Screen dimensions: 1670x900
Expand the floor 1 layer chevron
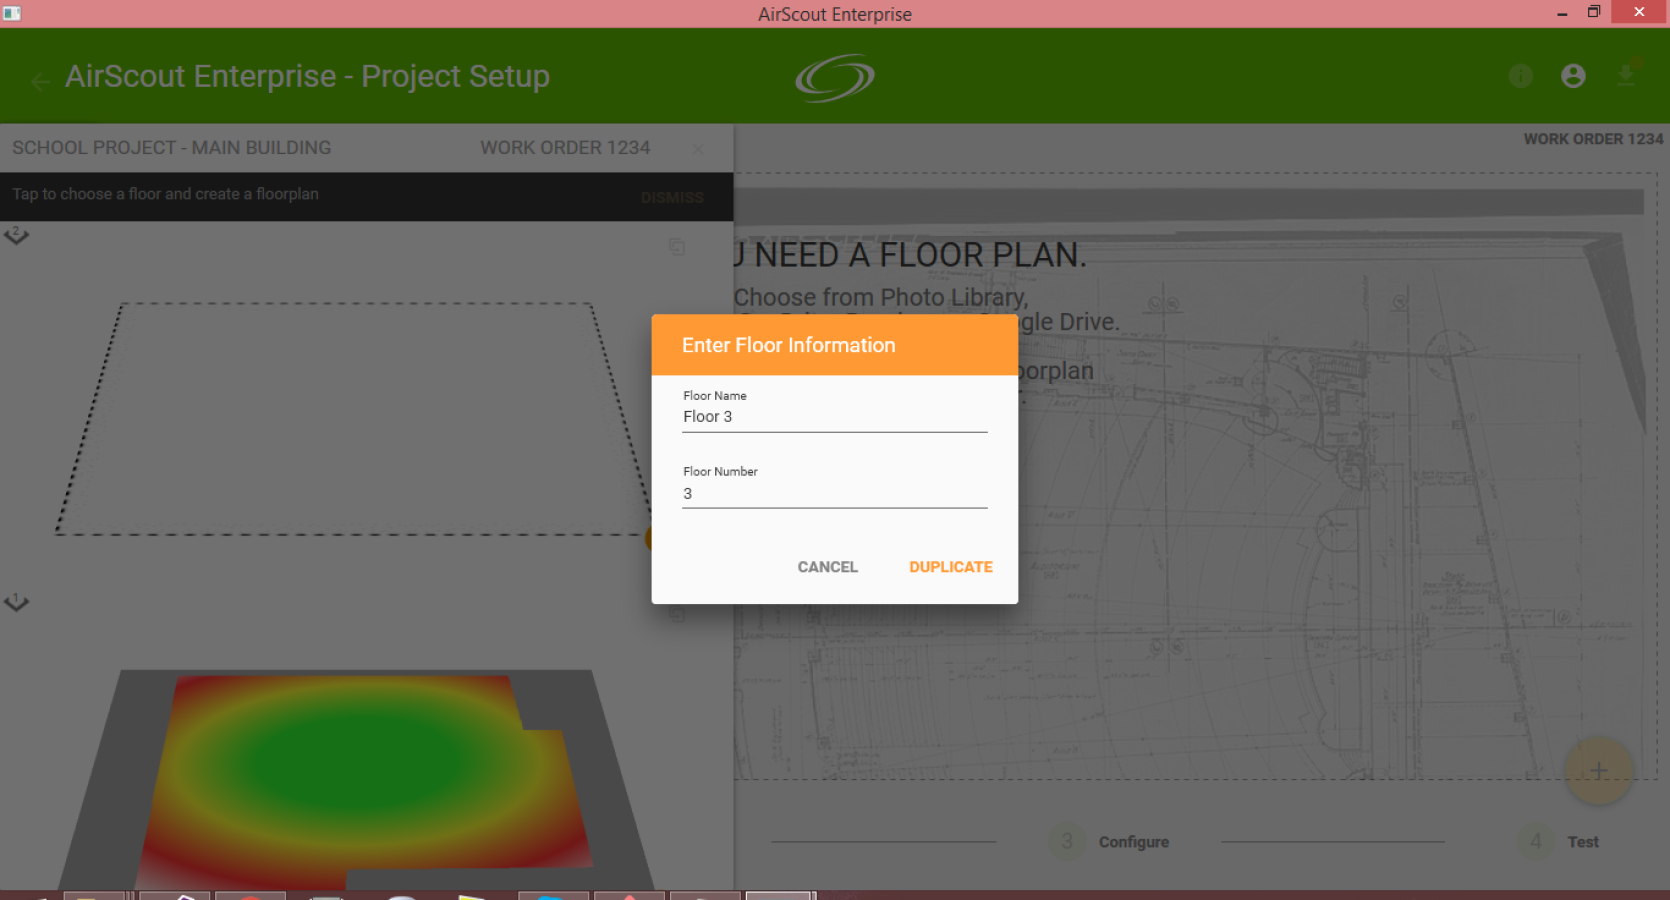tap(17, 602)
